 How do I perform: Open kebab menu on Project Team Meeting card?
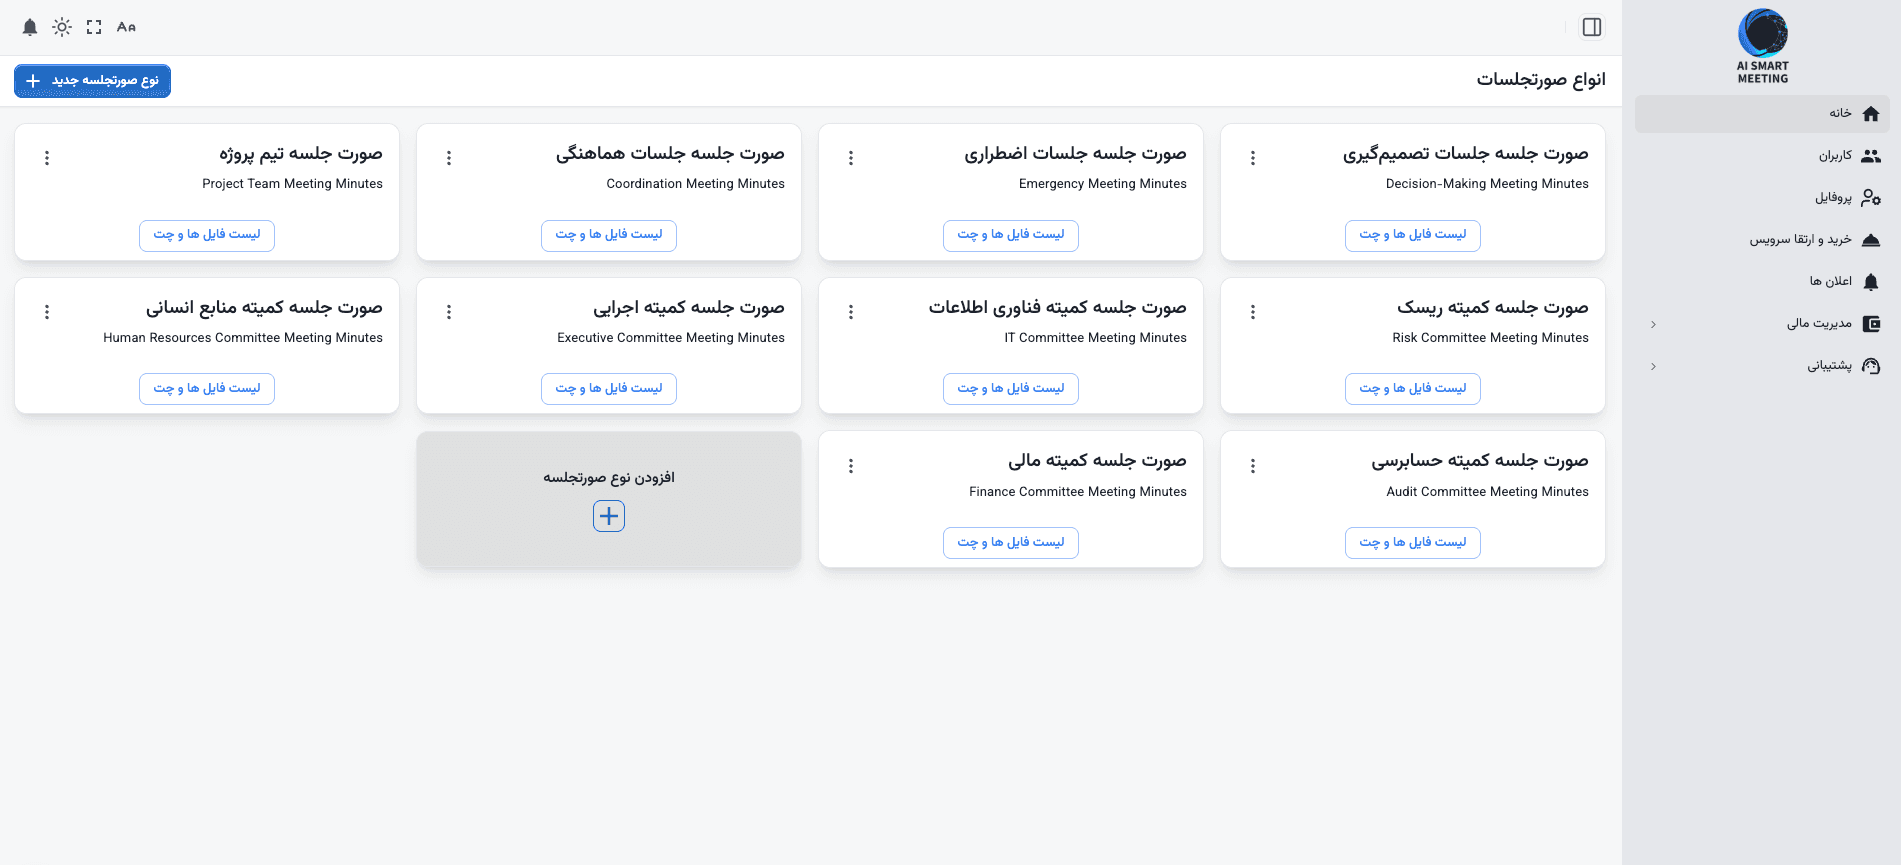(x=46, y=157)
